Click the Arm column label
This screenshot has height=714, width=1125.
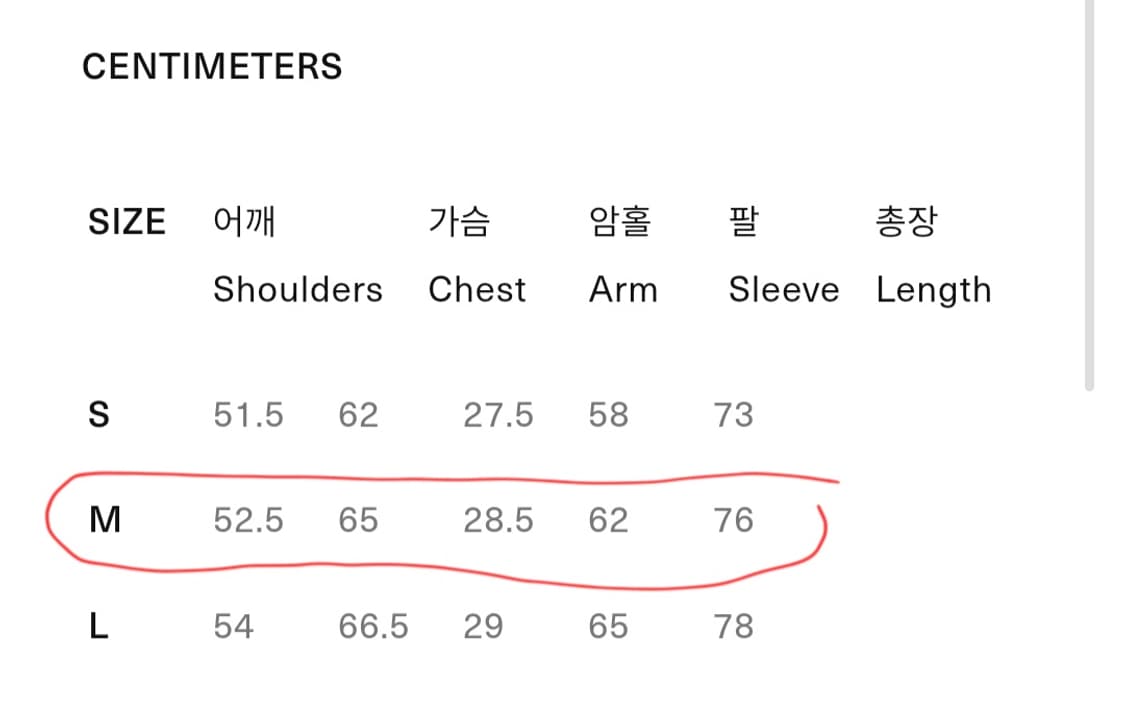(x=623, y=290)
